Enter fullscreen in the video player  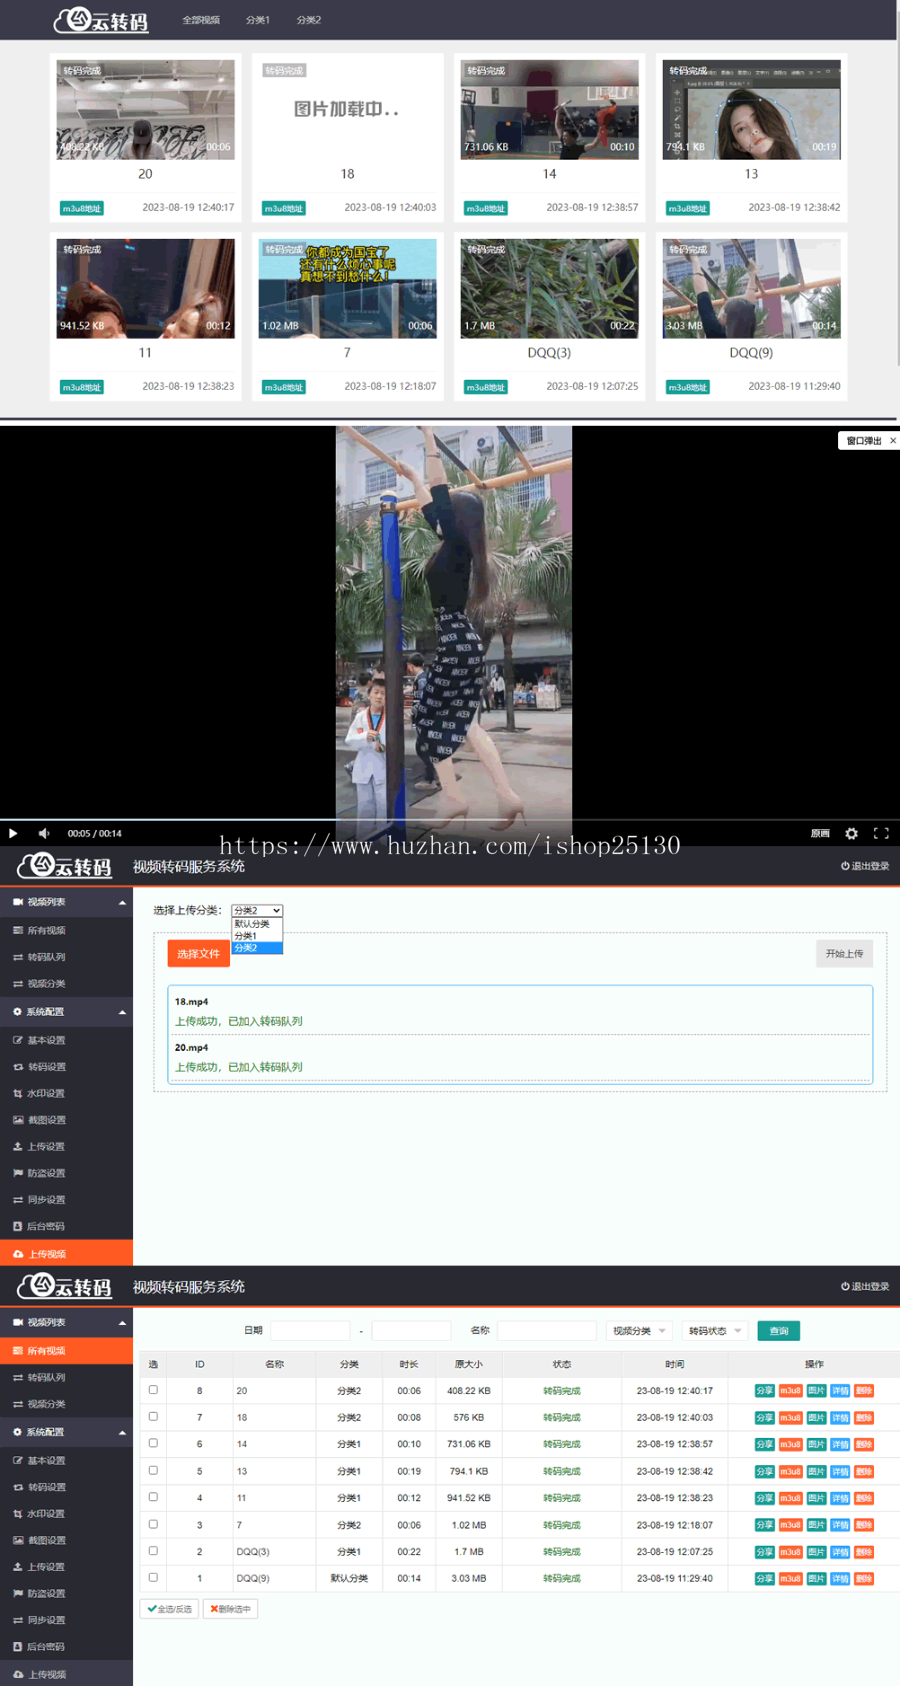pos(881,833)
